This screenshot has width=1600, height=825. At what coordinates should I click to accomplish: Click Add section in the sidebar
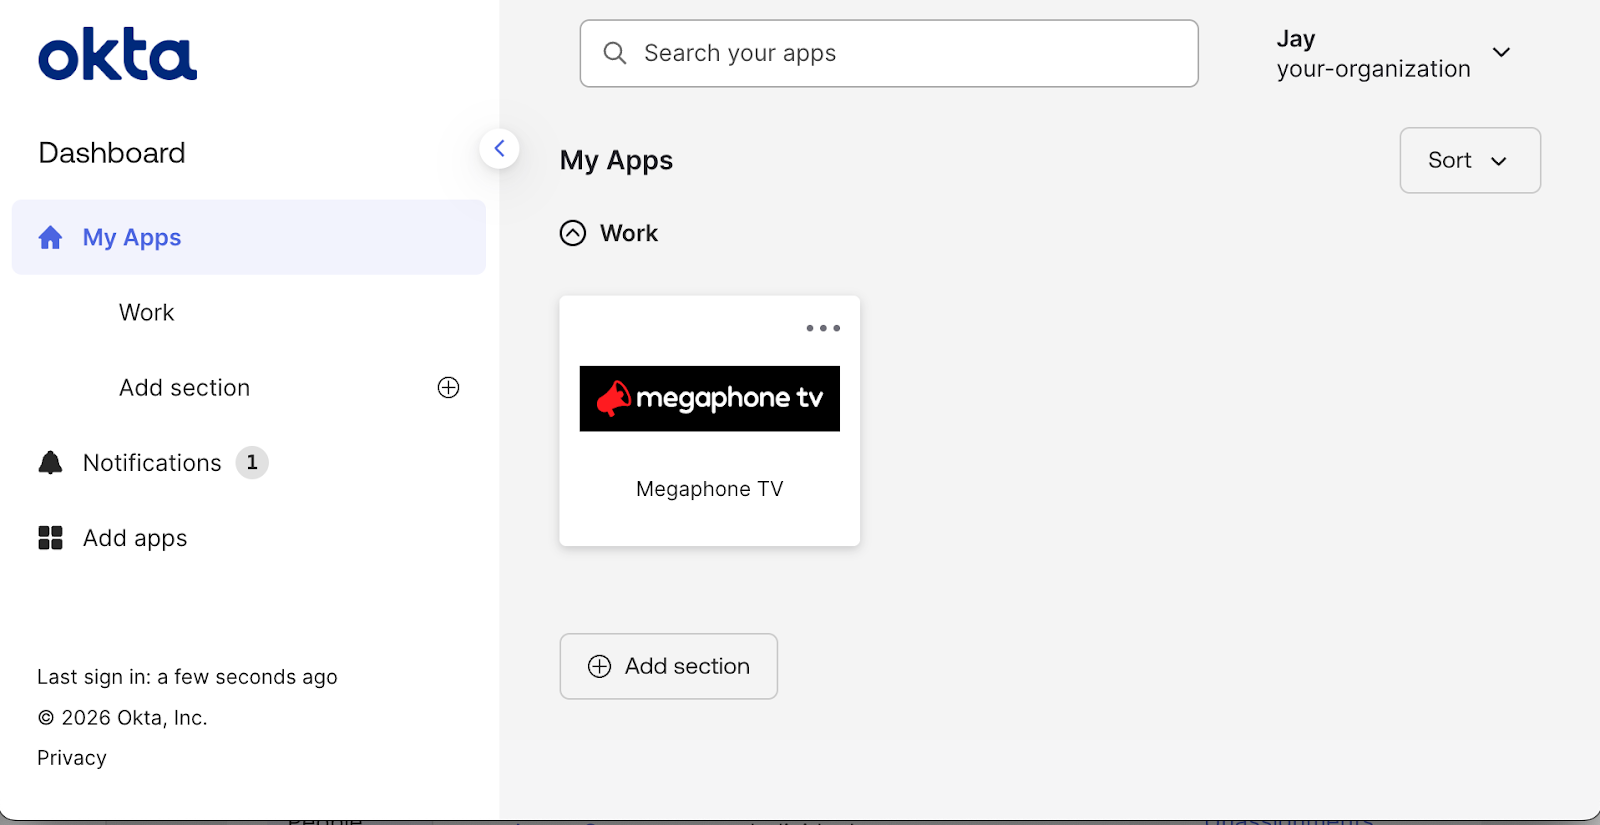click(185, 388)
